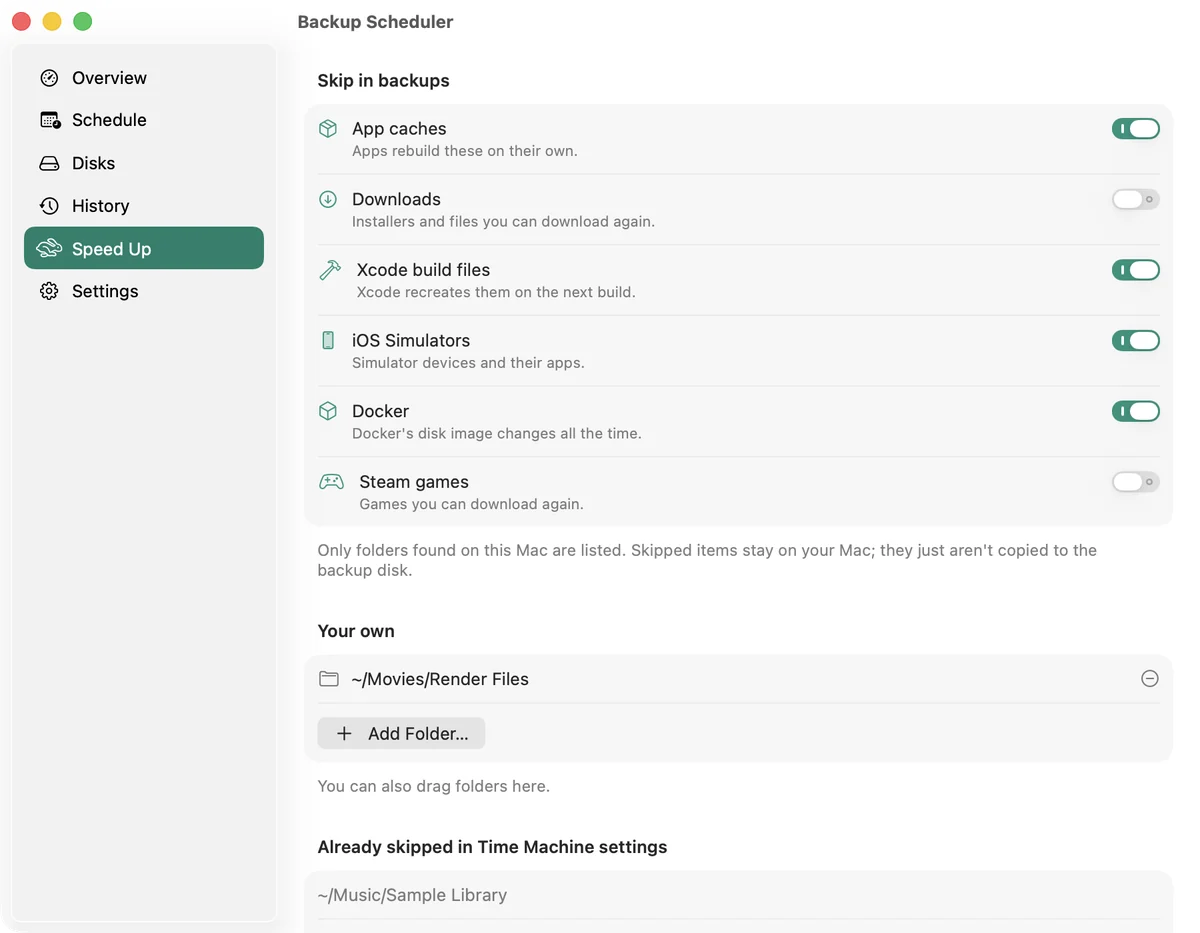Click "Games you can download again." description
The width and height of the screenshot is (1200, 933).
pos(471,504)
